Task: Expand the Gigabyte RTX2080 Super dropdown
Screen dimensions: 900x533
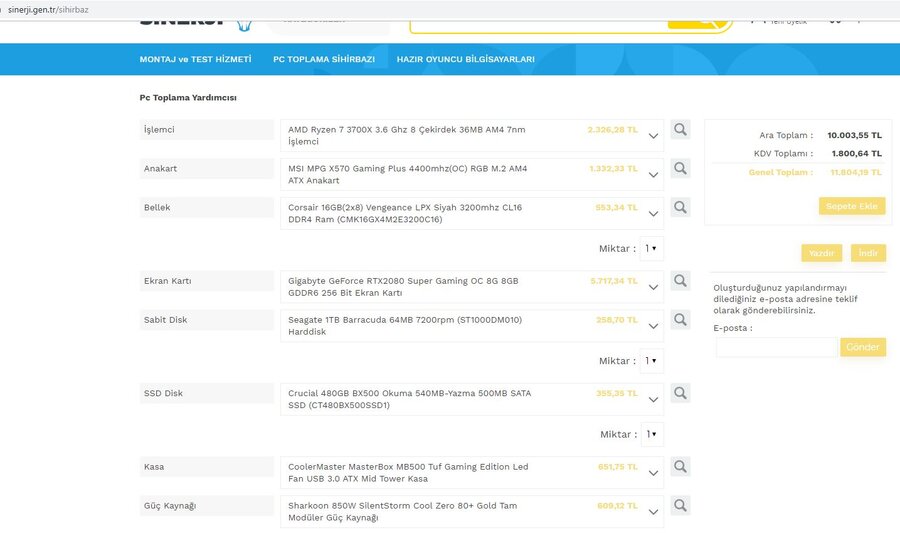Action: coord(653,287)
